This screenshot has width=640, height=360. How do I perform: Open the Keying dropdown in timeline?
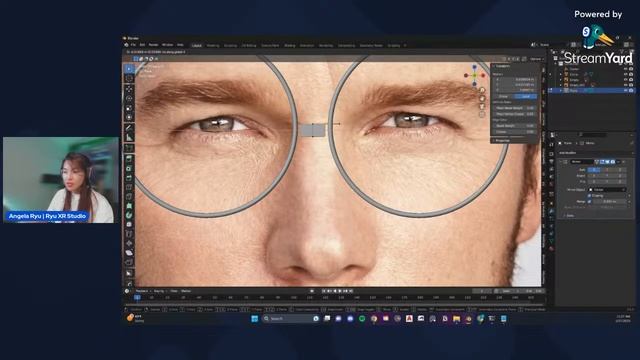click(x=160, y=291)
